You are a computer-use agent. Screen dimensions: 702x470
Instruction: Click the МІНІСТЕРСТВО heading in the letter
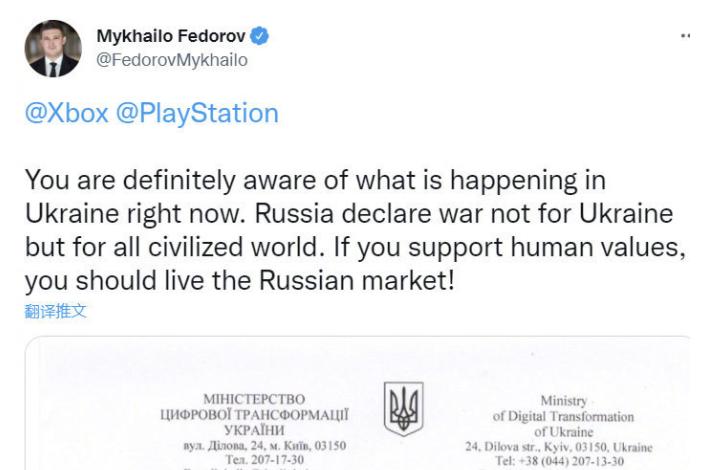click(254, 399)
